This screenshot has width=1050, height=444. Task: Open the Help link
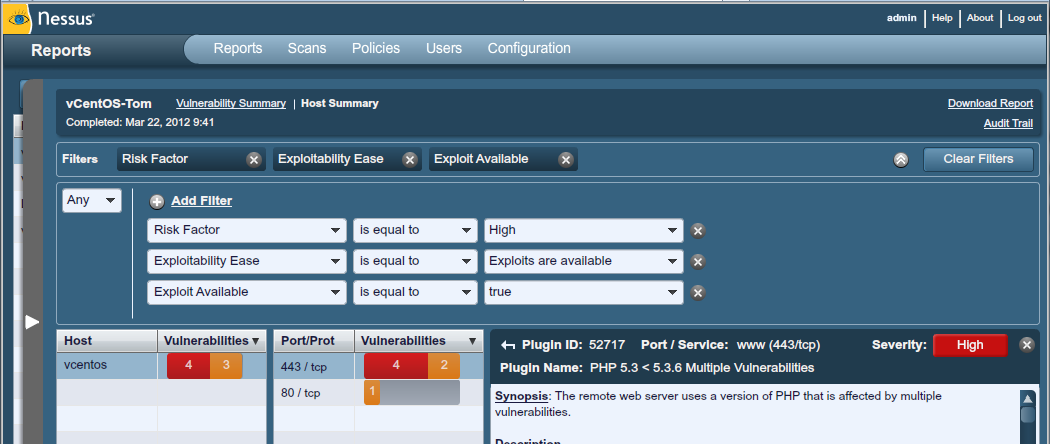click(x=942, y=18)
